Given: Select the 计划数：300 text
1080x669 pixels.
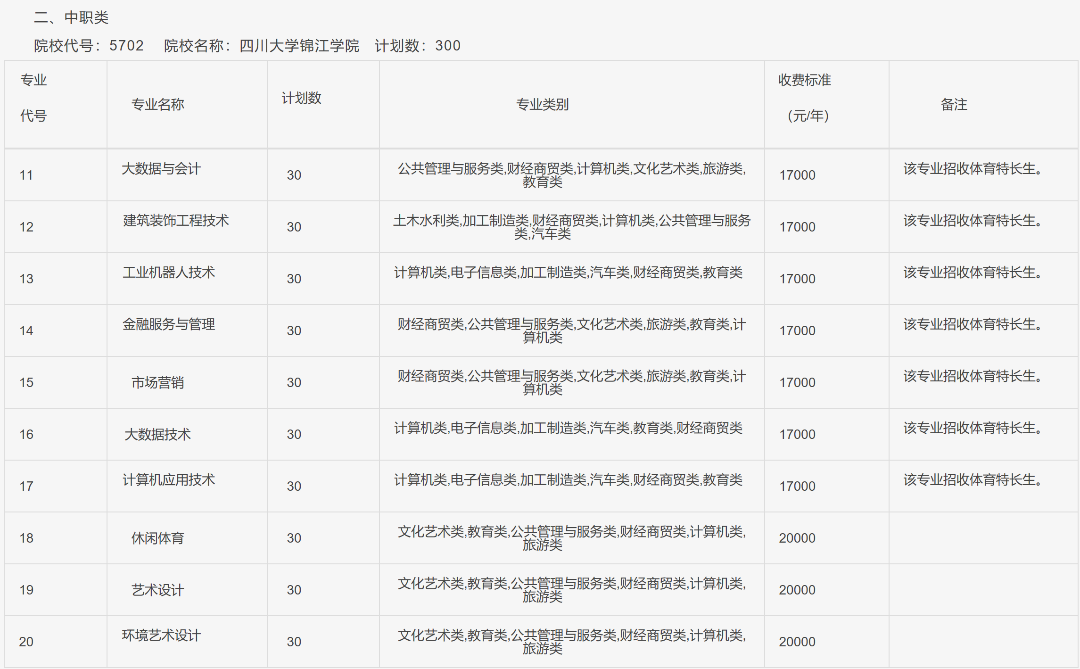Looking at the screenshot, I should (x=416, y=45).
